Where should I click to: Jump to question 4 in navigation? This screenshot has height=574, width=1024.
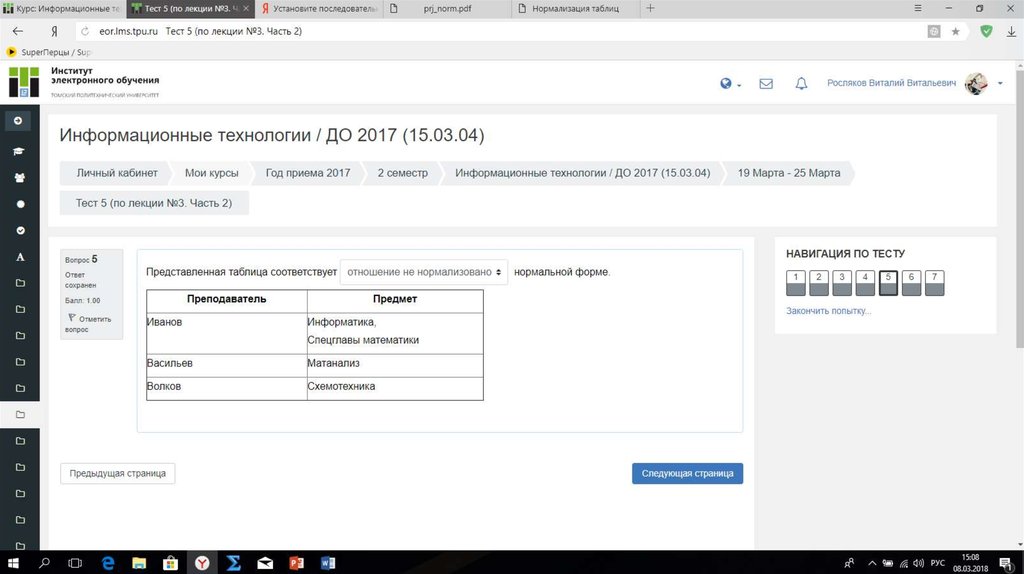(865, 283)
